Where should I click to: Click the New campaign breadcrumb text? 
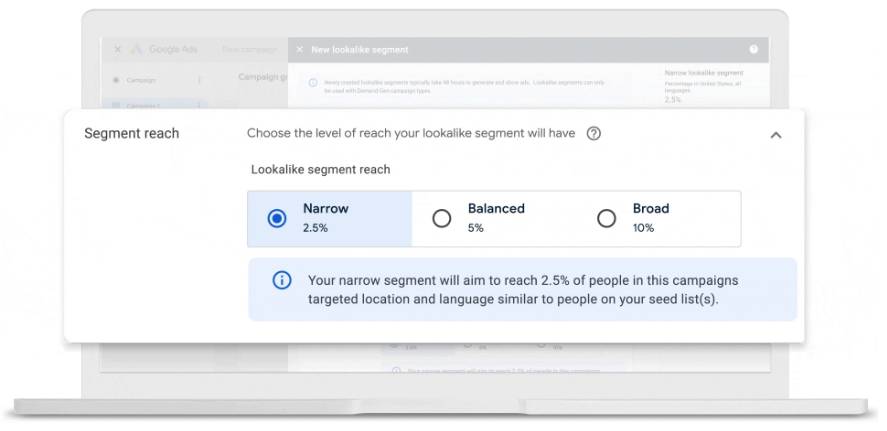tap(249, 50)
